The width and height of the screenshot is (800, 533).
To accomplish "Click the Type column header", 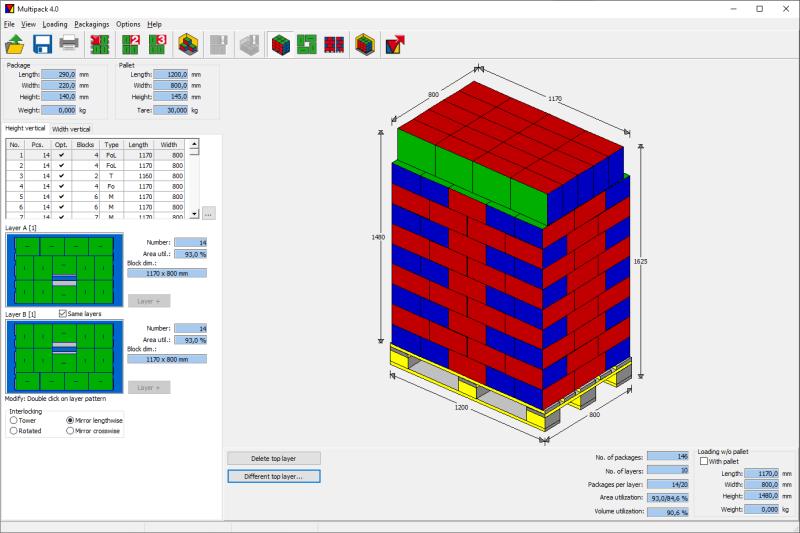I will tap(111, 145).
